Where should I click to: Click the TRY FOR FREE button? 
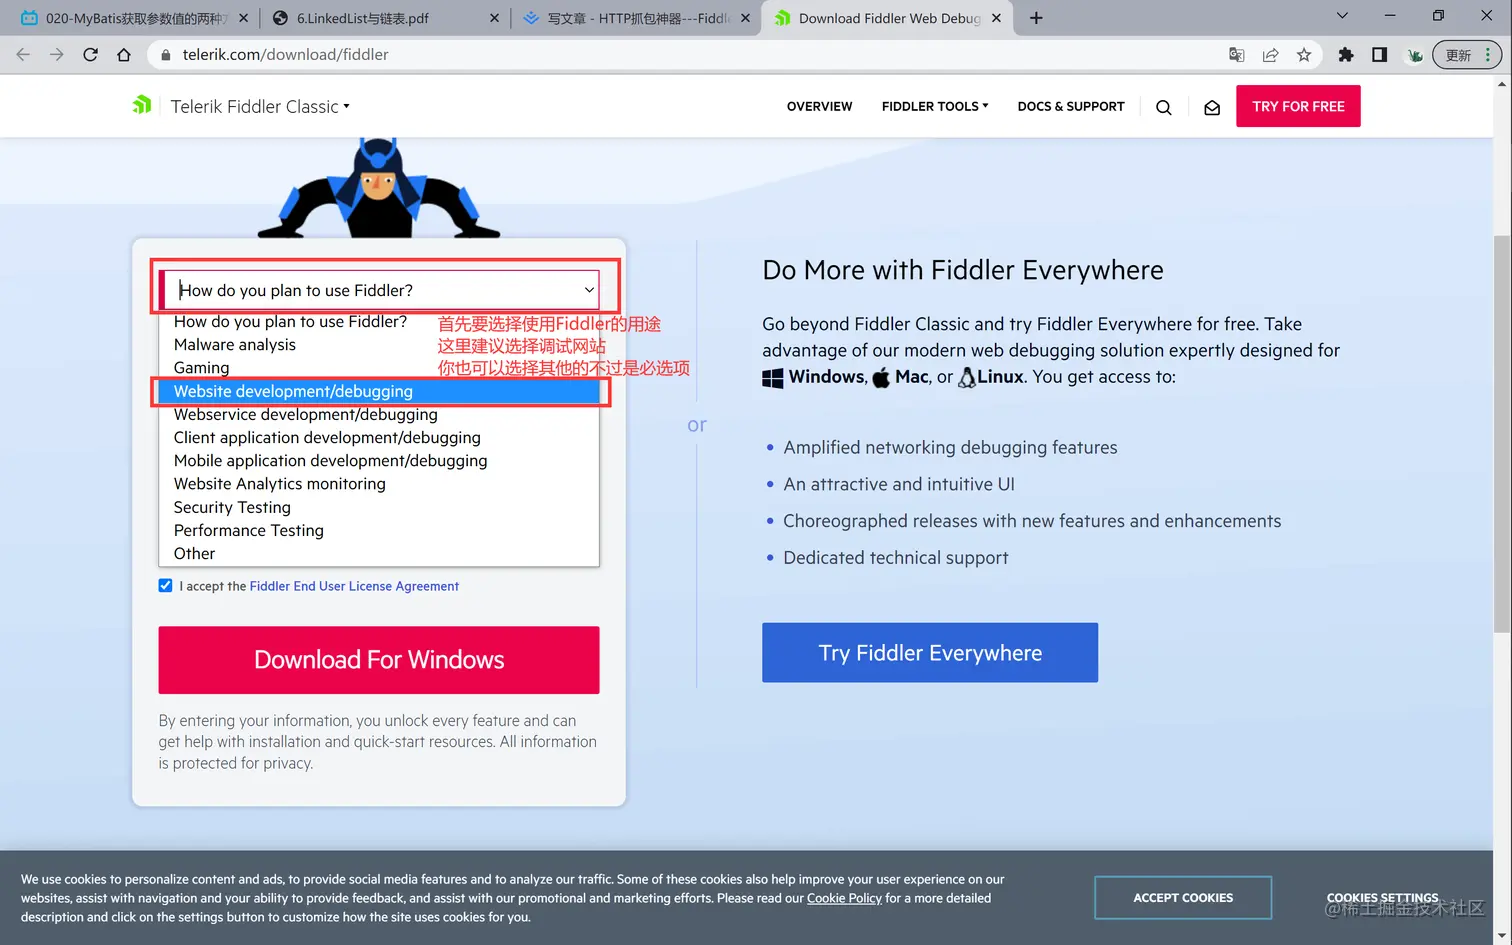coord(1298,106)
